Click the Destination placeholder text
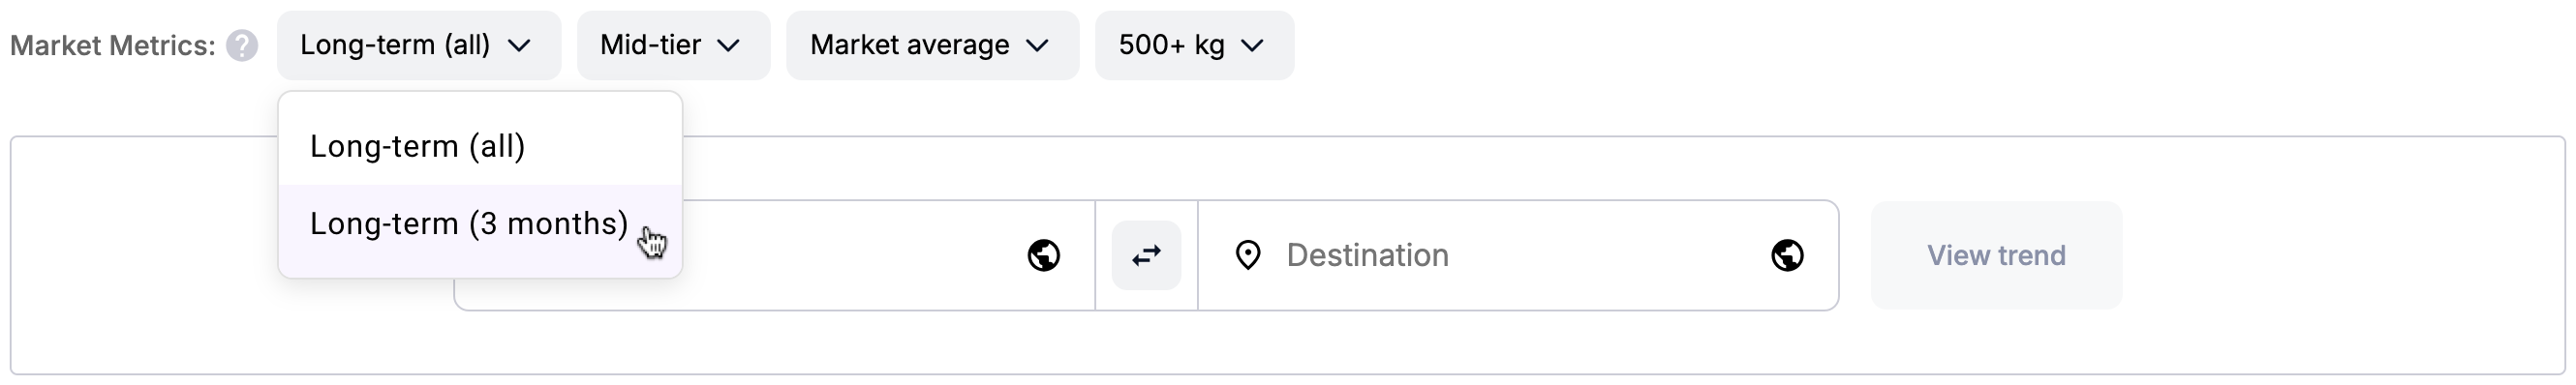Screen dimensions: 2576x385 1367,255
